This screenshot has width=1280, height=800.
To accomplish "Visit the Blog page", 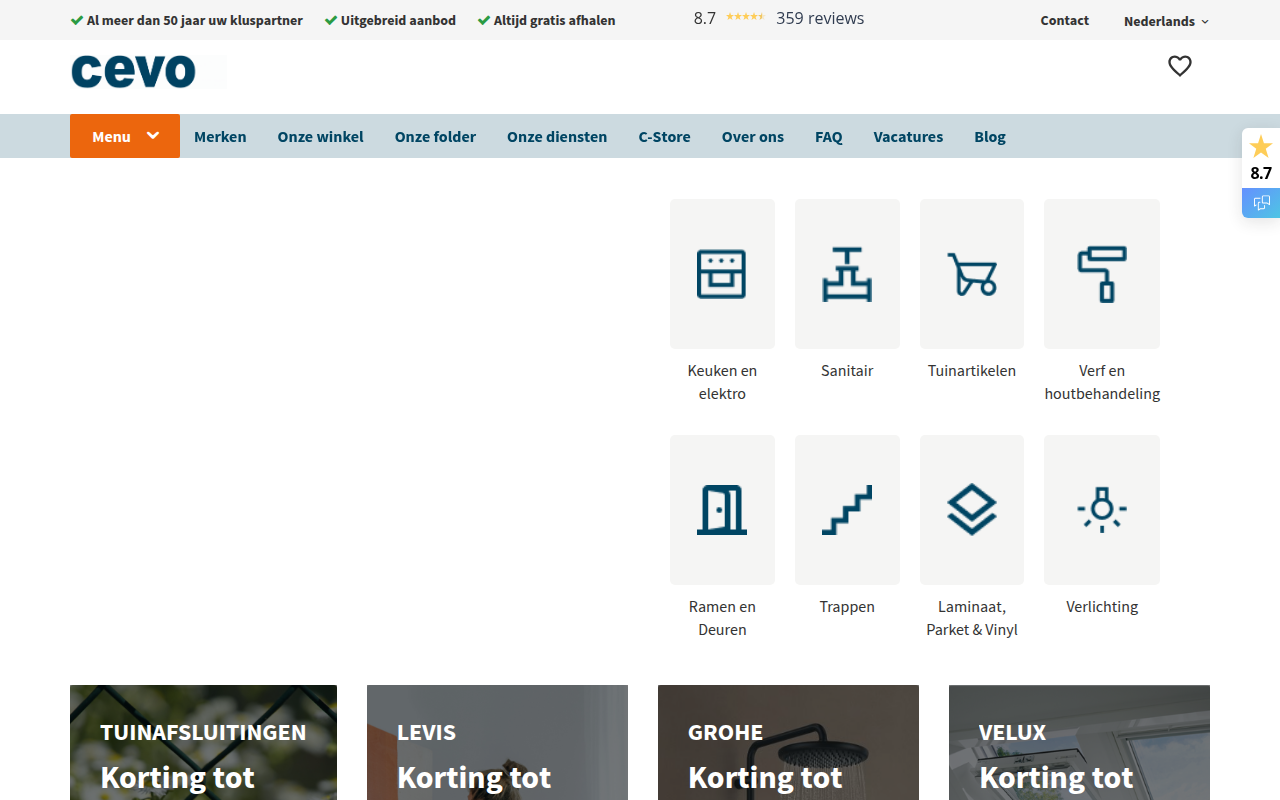I will (990, 137).
